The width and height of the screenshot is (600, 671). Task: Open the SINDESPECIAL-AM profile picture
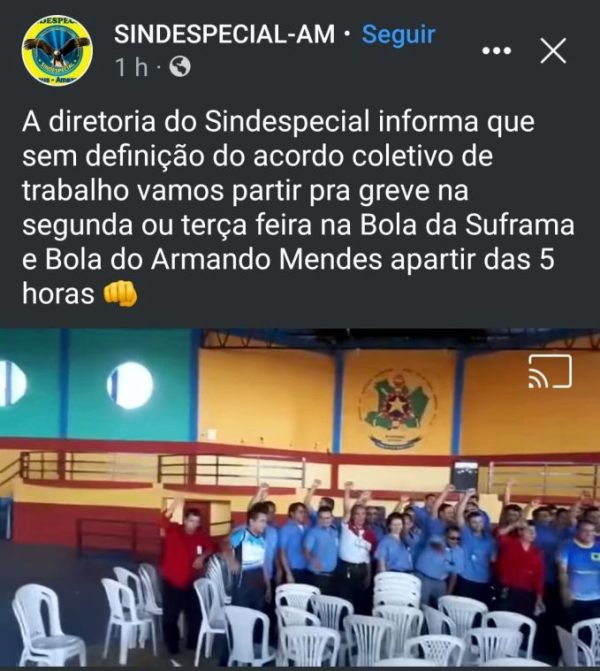coord(57,51)
